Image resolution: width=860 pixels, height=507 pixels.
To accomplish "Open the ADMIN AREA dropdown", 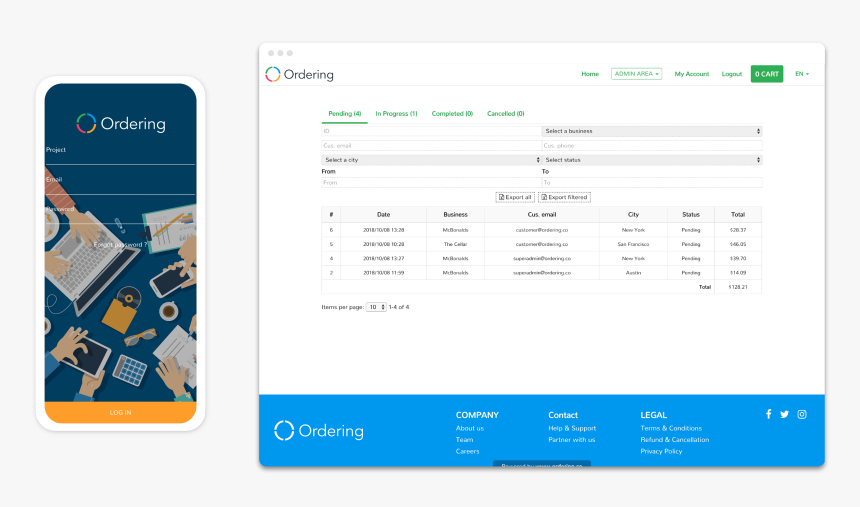I will click(x=636, y=74).
